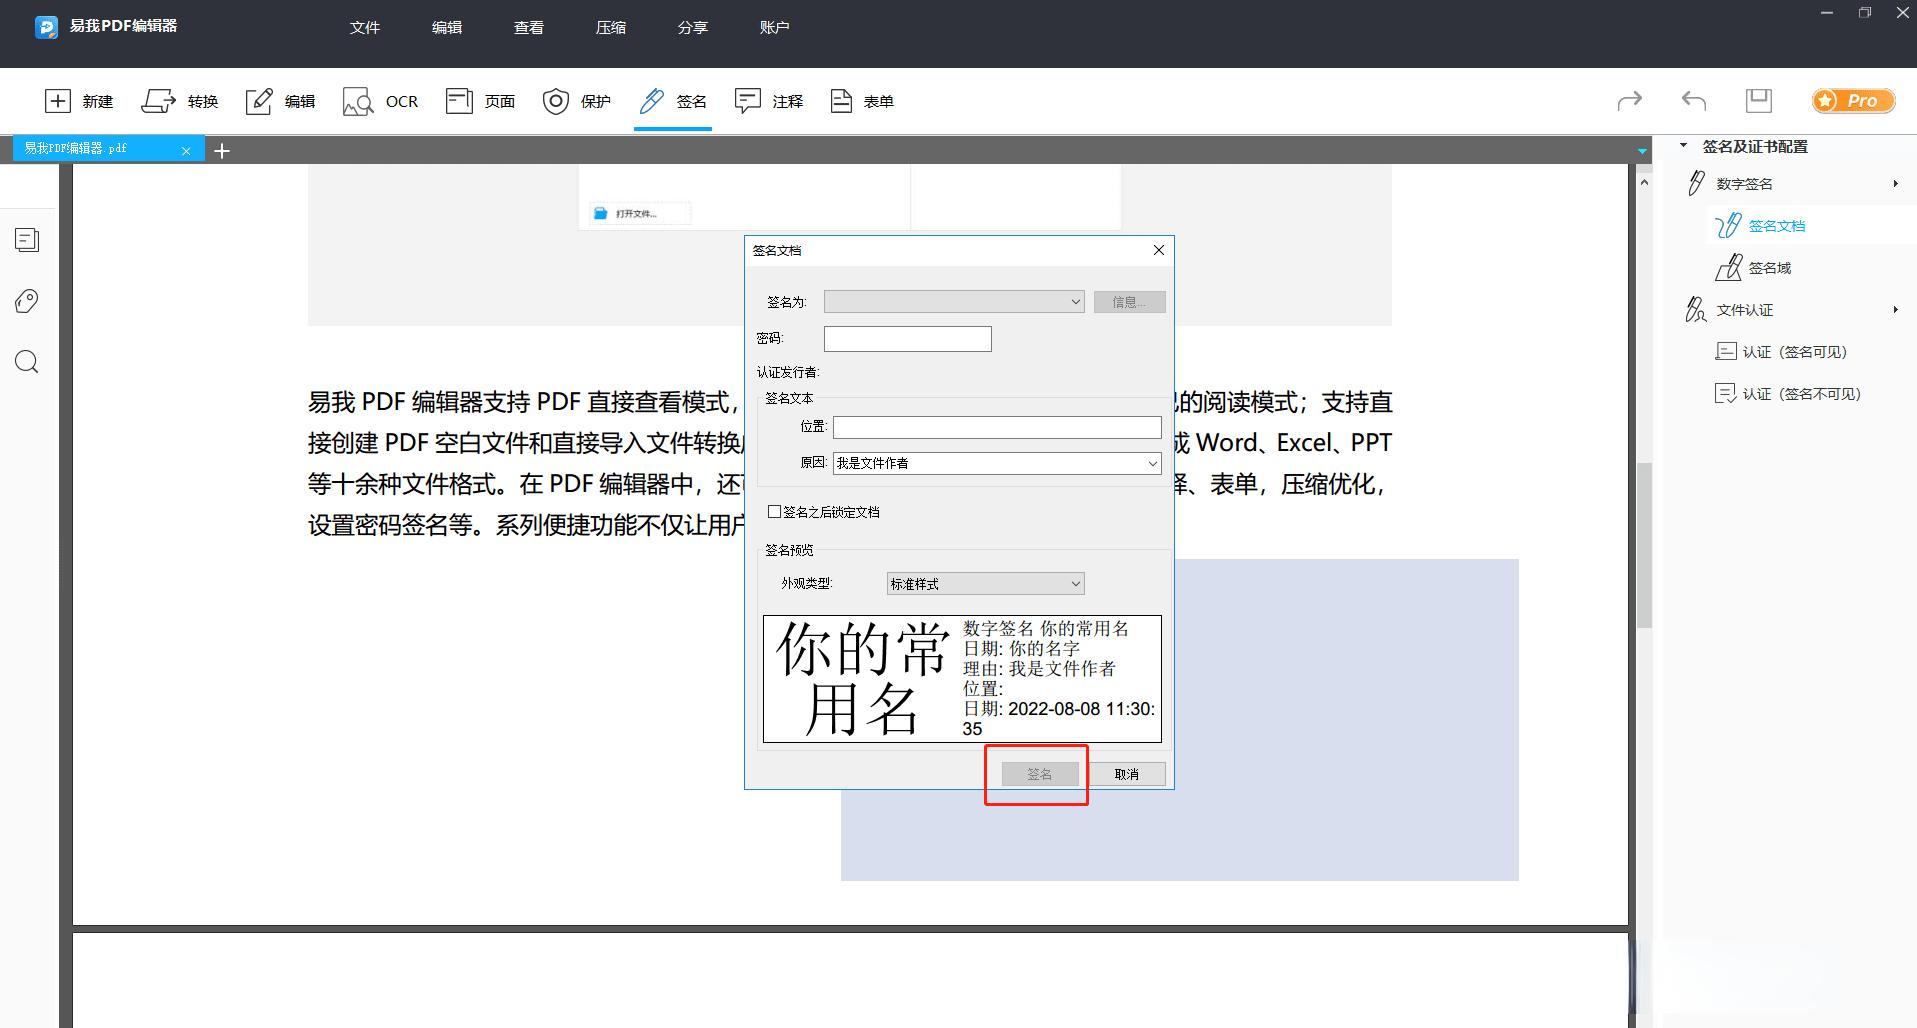Click the 数字签名 section label
1917x1028 pixels.
1745,184
